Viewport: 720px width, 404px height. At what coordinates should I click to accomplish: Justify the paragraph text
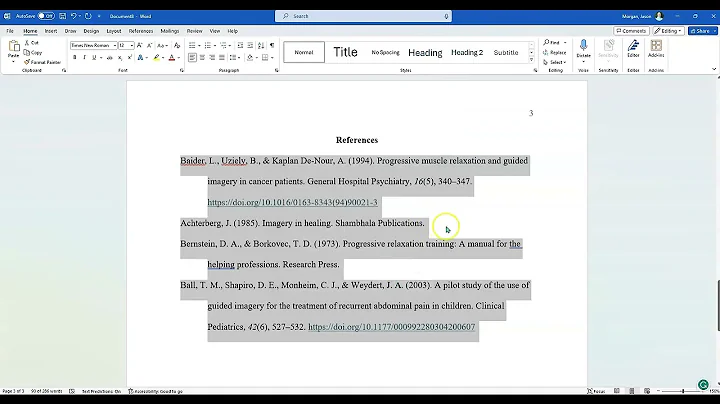[222, 58]
